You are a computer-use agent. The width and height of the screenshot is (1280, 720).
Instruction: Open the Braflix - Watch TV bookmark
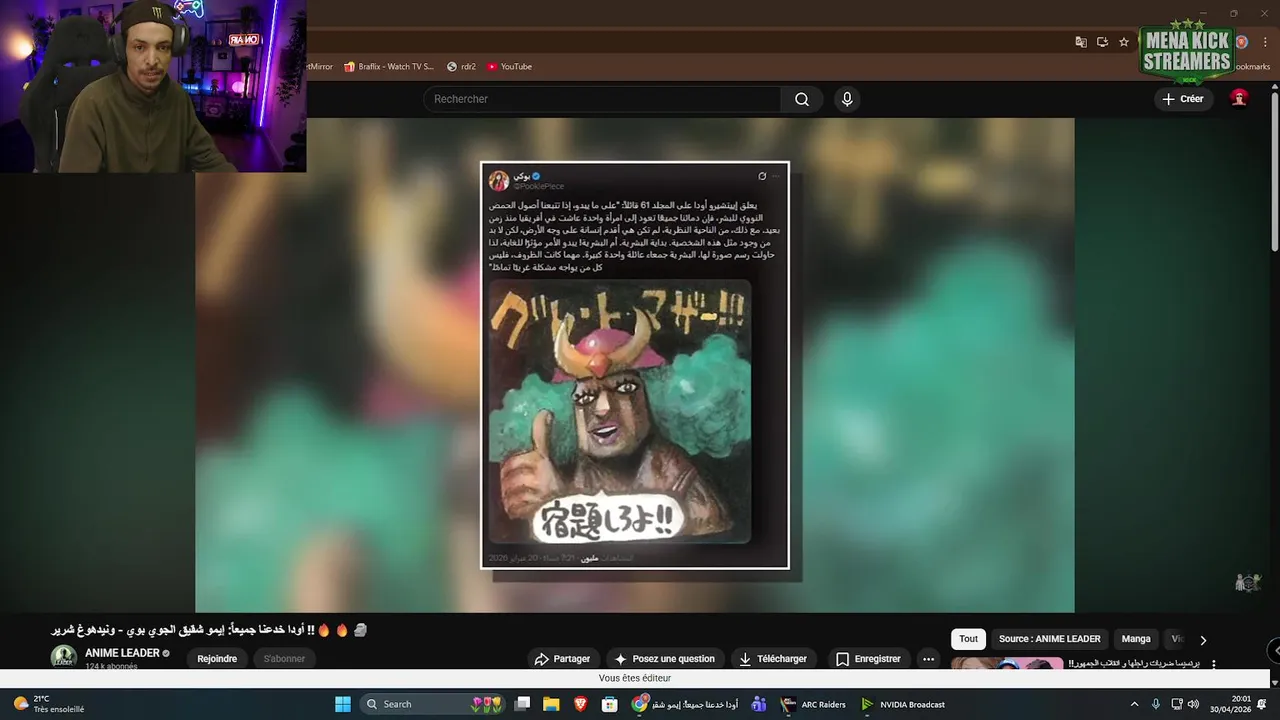point(389,67)
